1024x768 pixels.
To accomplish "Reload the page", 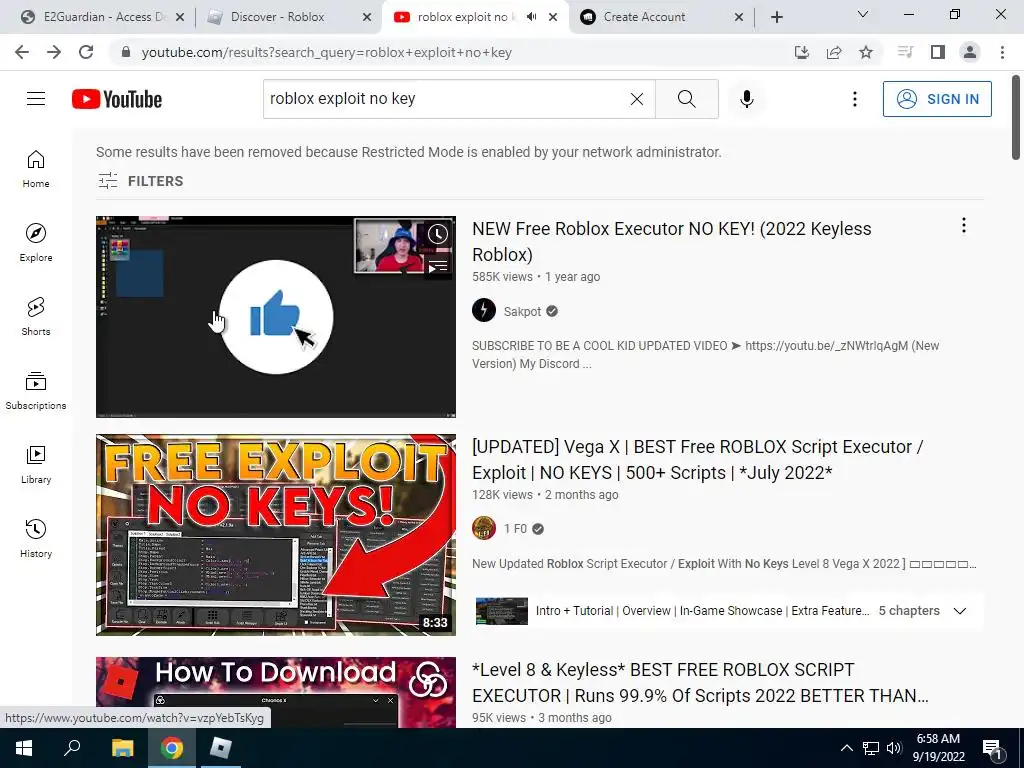I will (86, 52).
